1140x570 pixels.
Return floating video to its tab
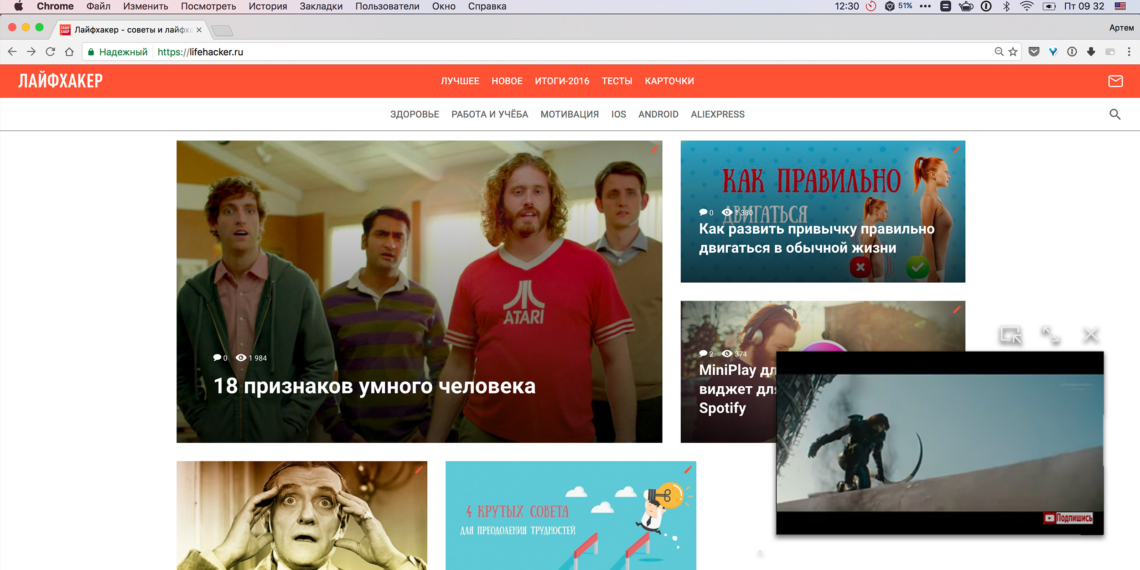(1010, 336)
